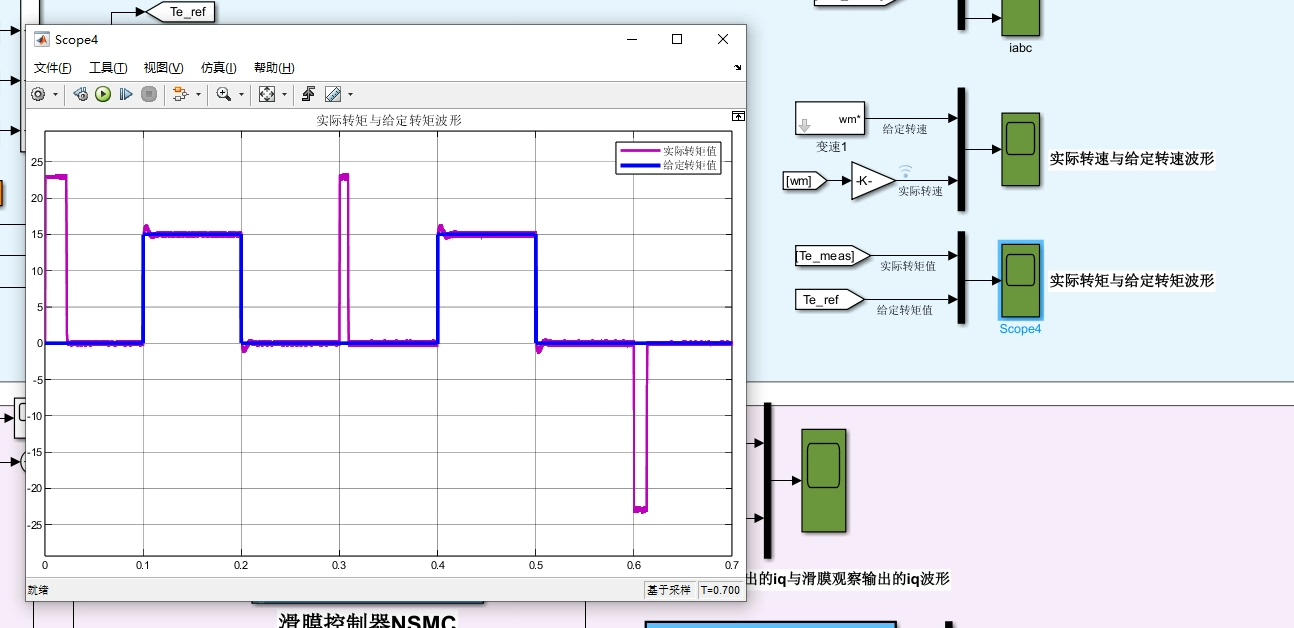The image size is (1294, 628).
Task: Open the 工具(T) menu
Action: [x=108, y=68]
